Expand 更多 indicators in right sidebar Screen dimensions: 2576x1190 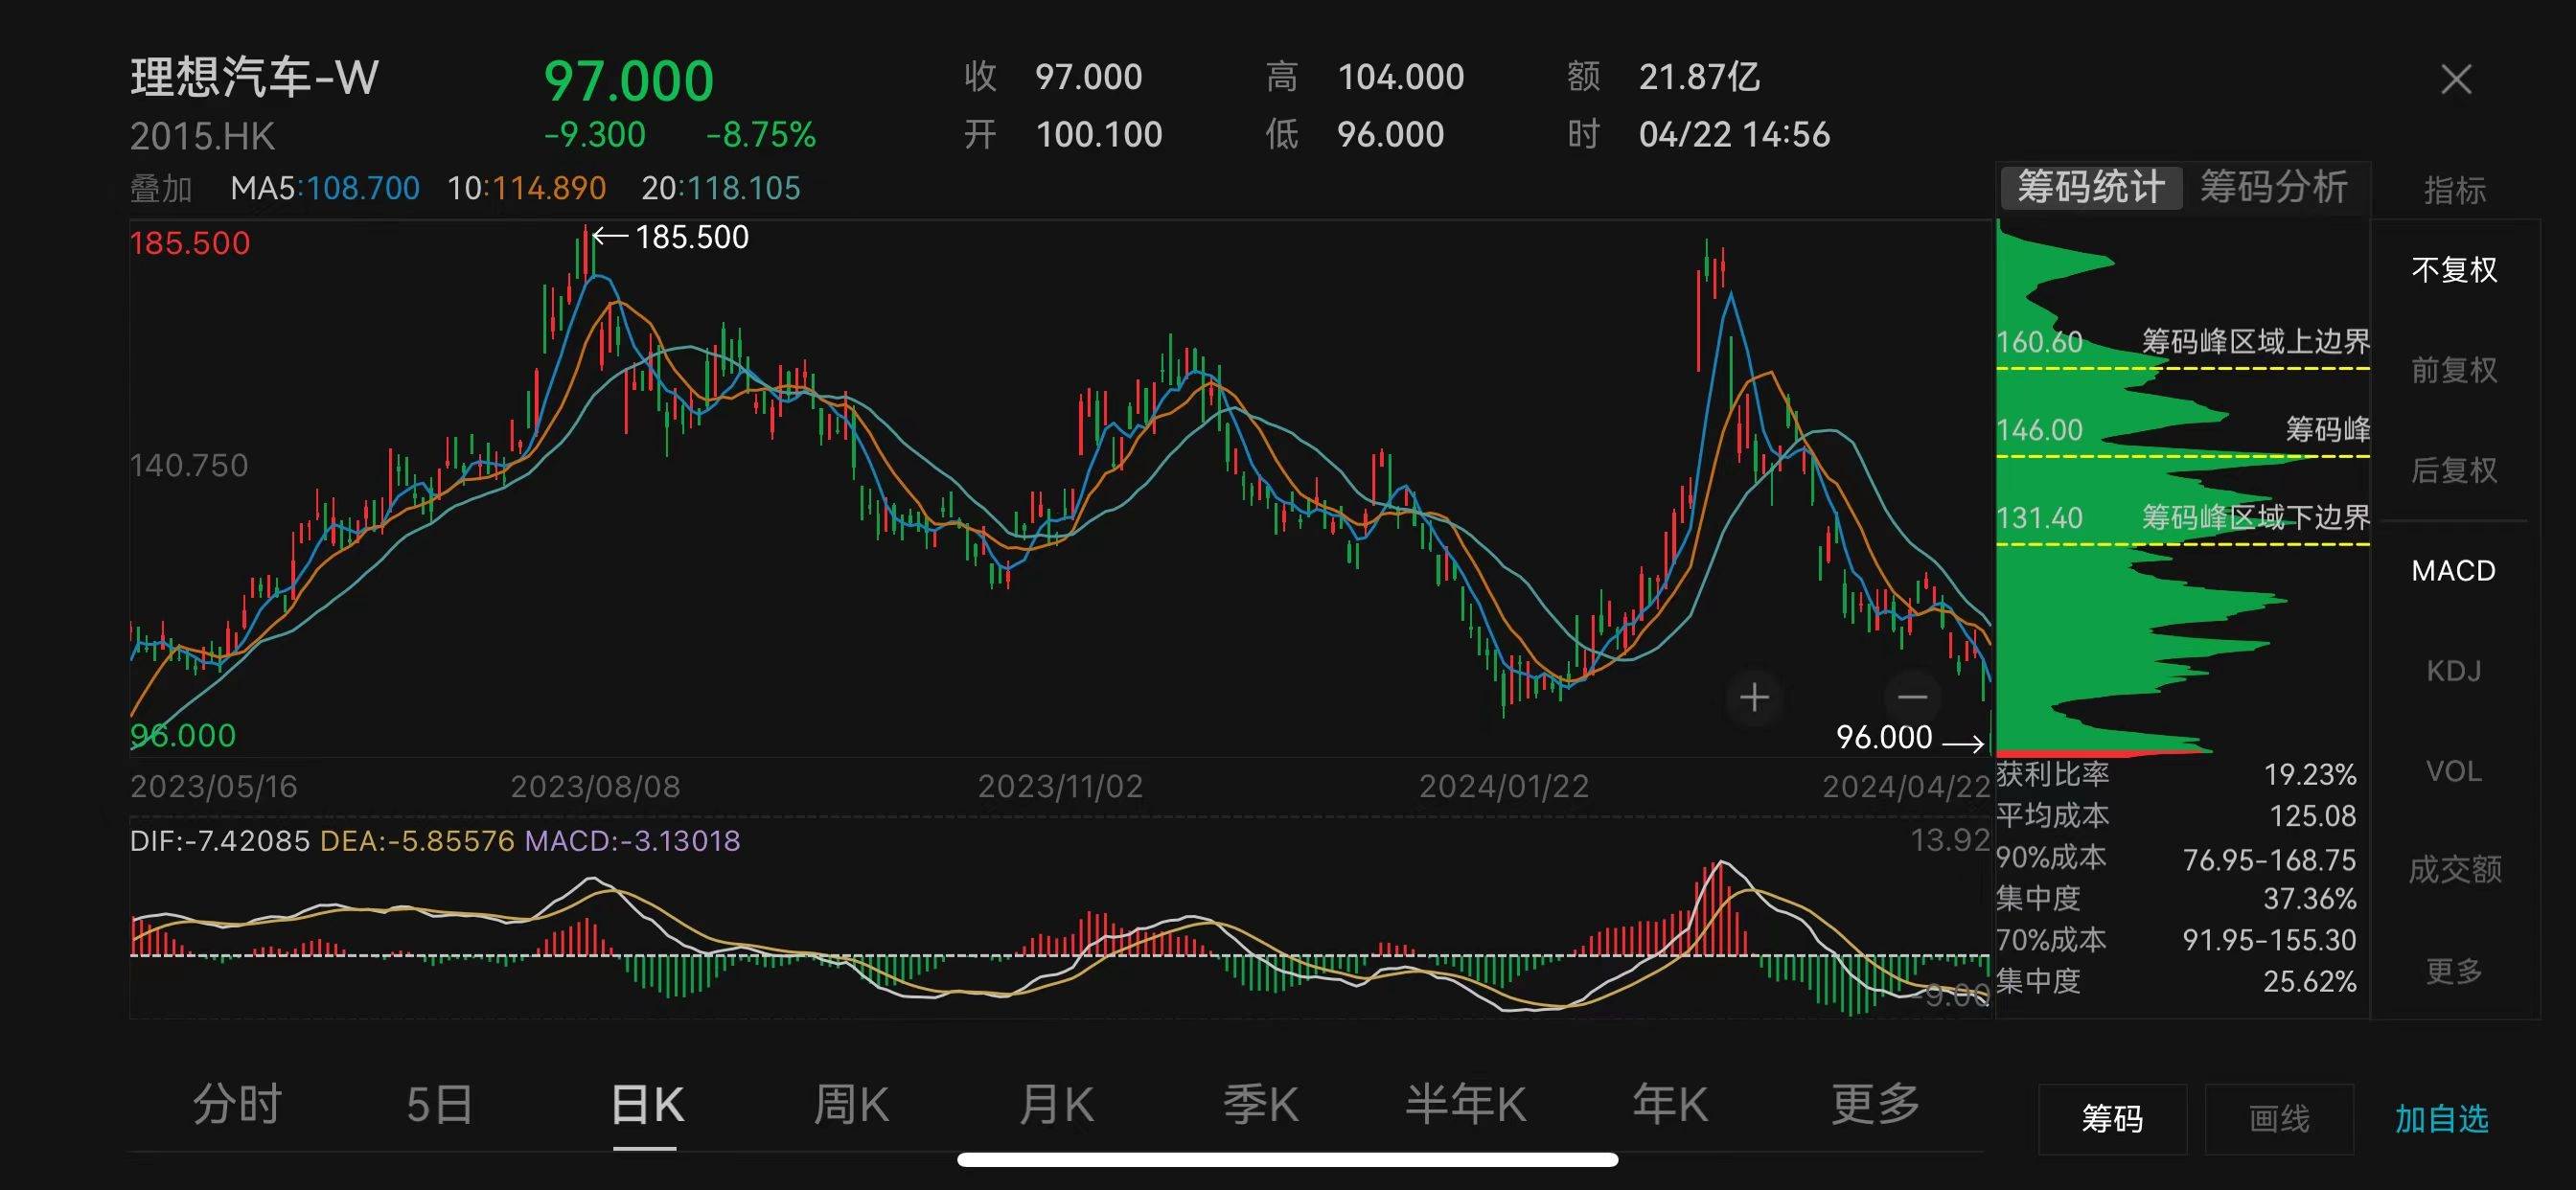2454,970
